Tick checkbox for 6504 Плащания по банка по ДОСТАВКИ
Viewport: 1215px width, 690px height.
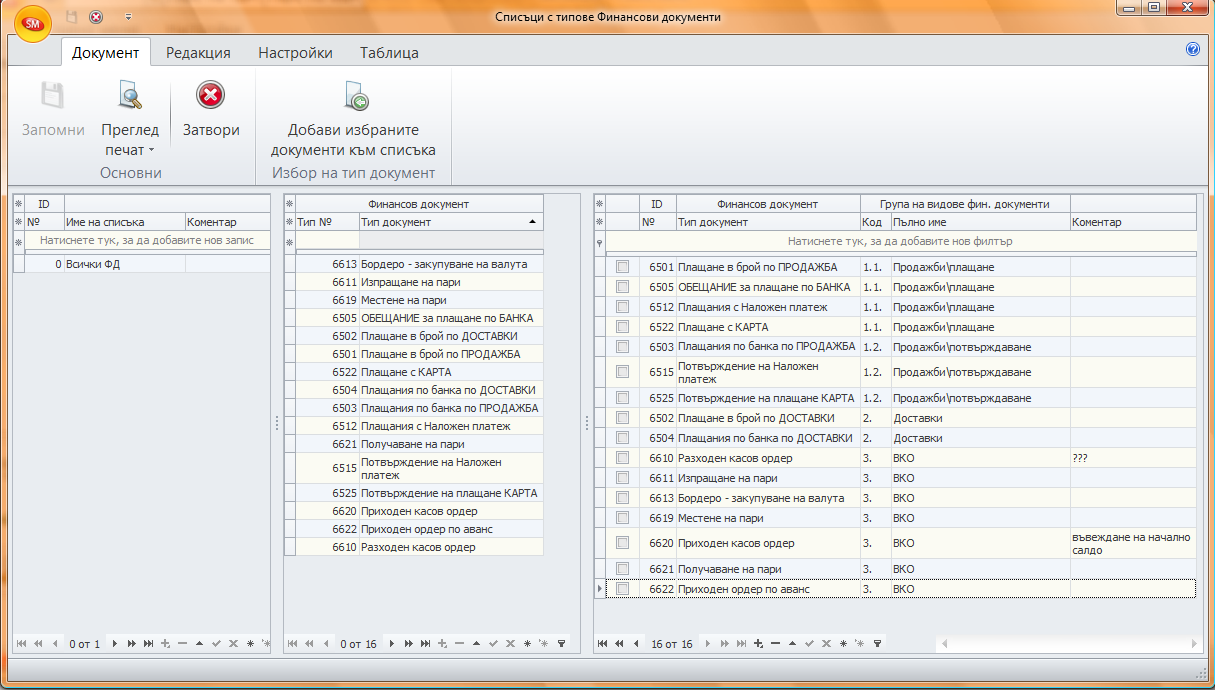tap(622, 438)
